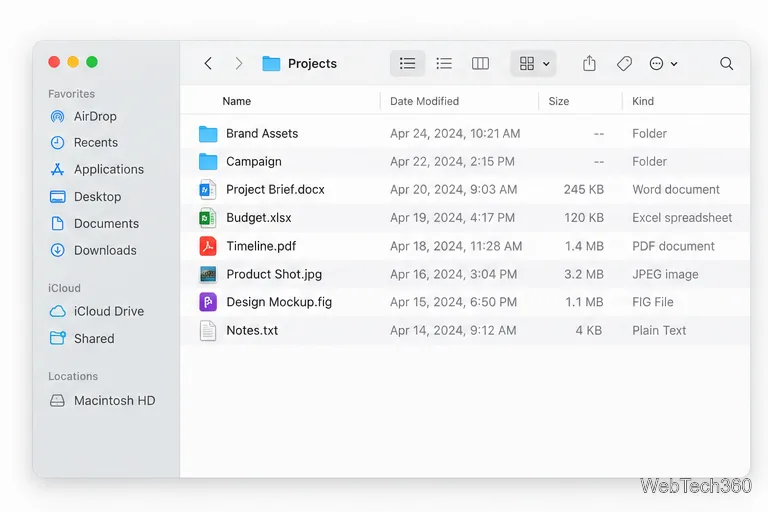Click the Plain Text kind cell
This screenshot has height=512, width=768.
click(659, 330)
